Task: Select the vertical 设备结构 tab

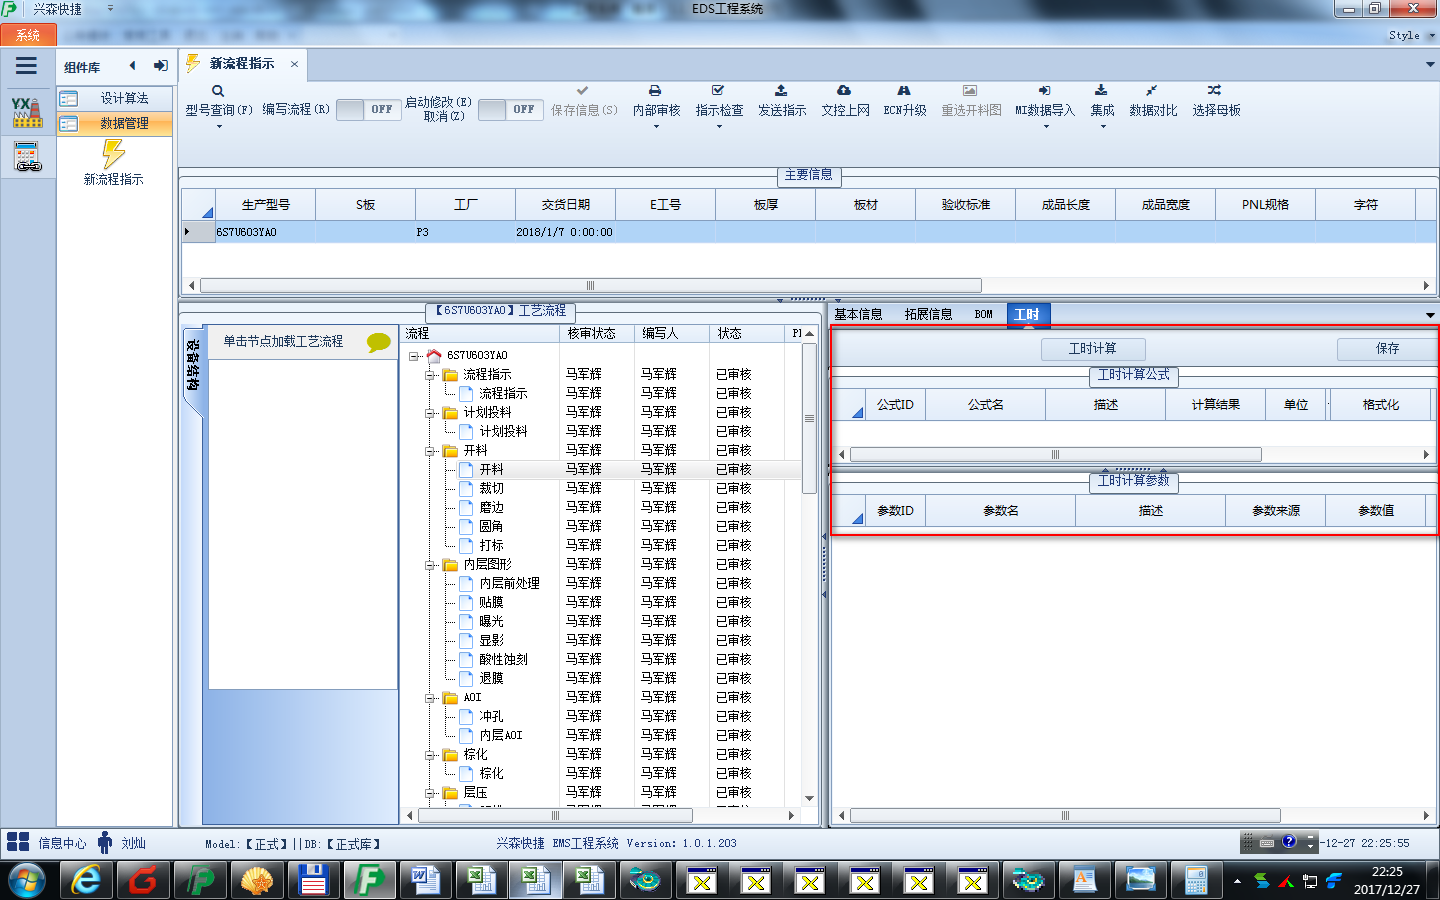Action: [193, 372]
